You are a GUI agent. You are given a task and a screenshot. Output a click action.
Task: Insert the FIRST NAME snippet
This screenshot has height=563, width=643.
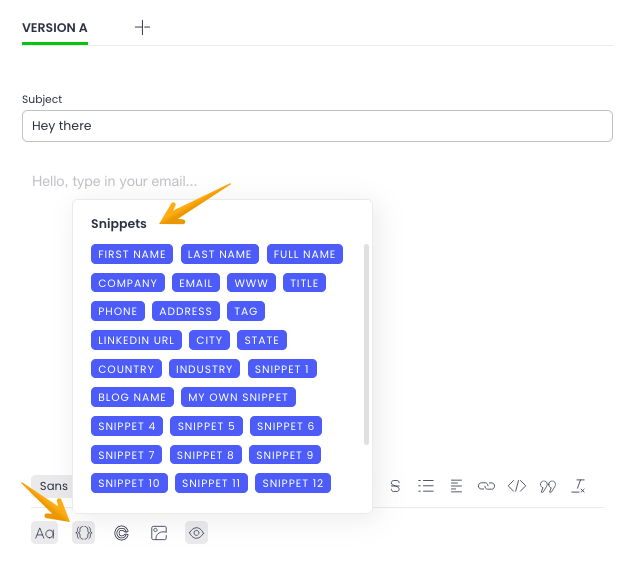(x=132, y=254)
